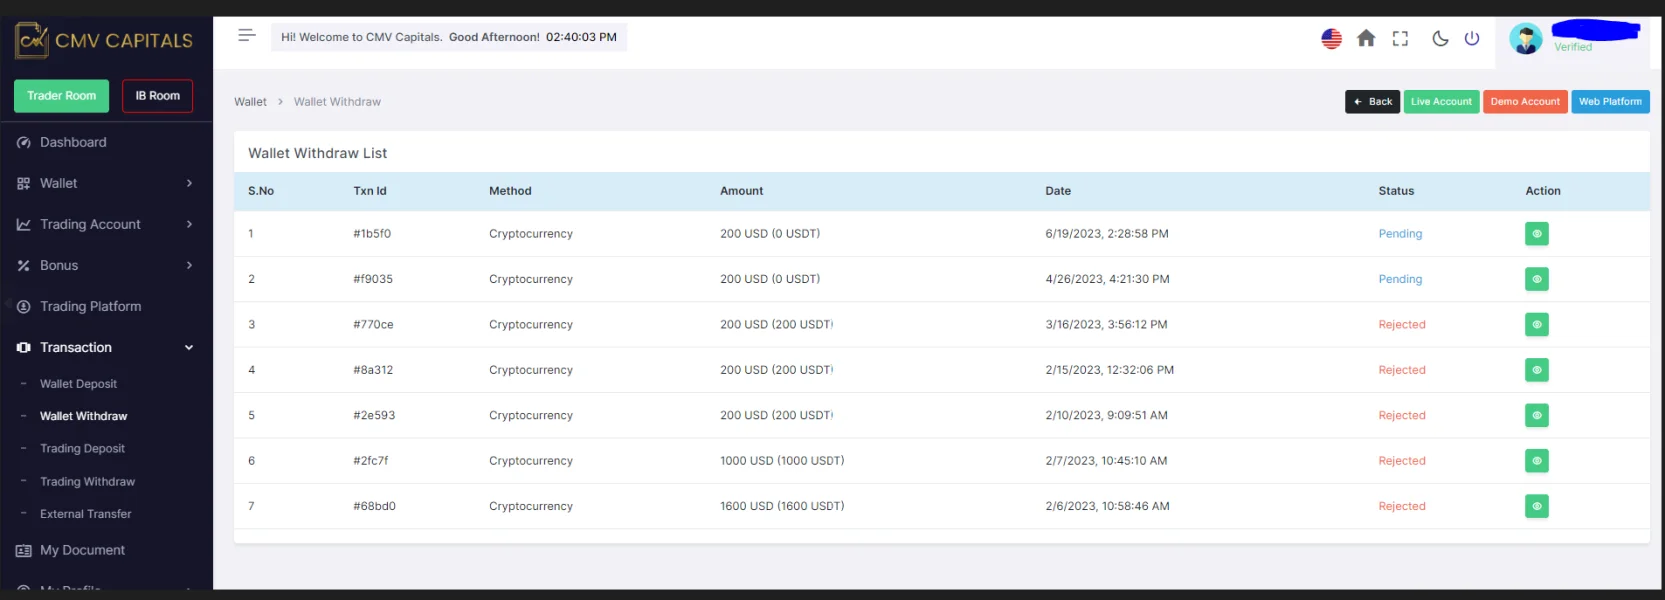Click the hamburger menu icon
Image resolution: width=1665 pixels, height=600 pixels.
click(x=247, y=36)
